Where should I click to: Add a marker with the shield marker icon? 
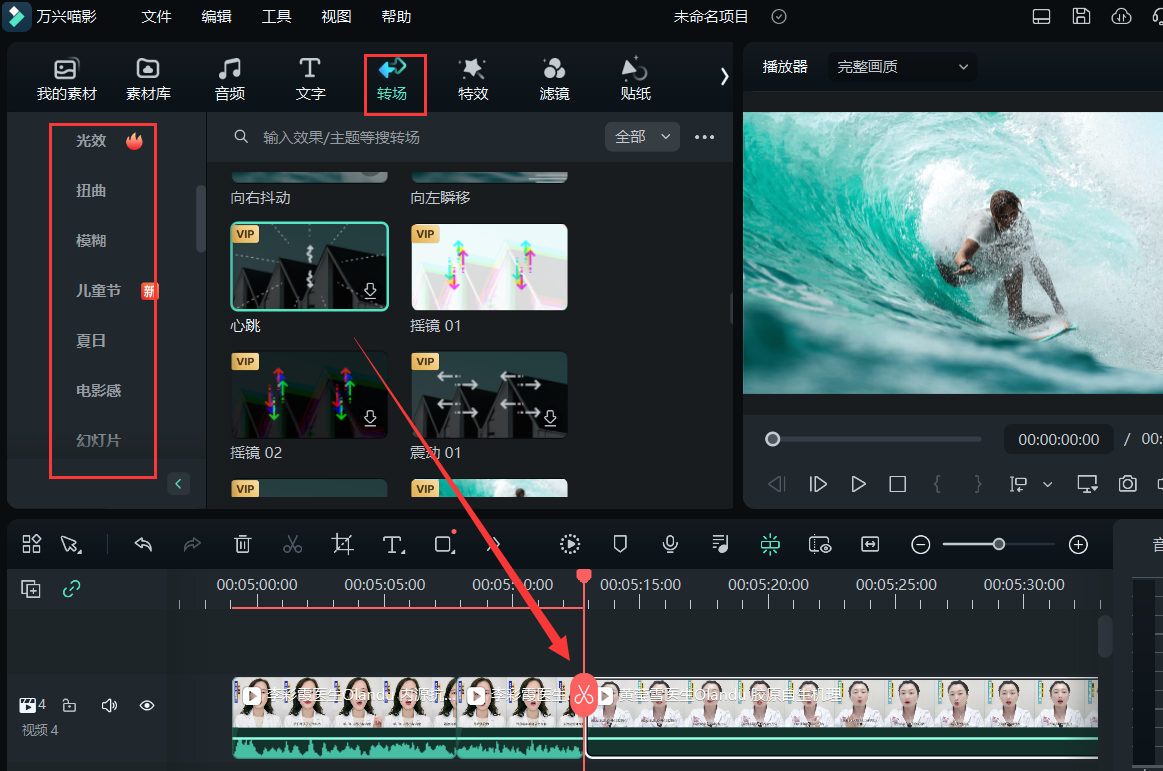point(620,544)
